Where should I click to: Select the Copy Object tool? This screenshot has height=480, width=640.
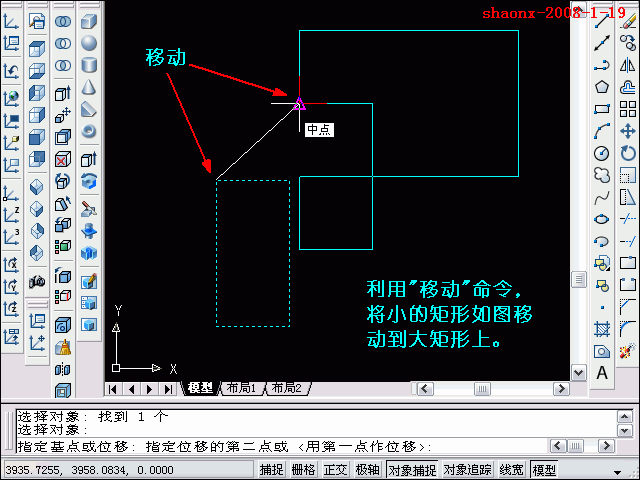[628, 43]
